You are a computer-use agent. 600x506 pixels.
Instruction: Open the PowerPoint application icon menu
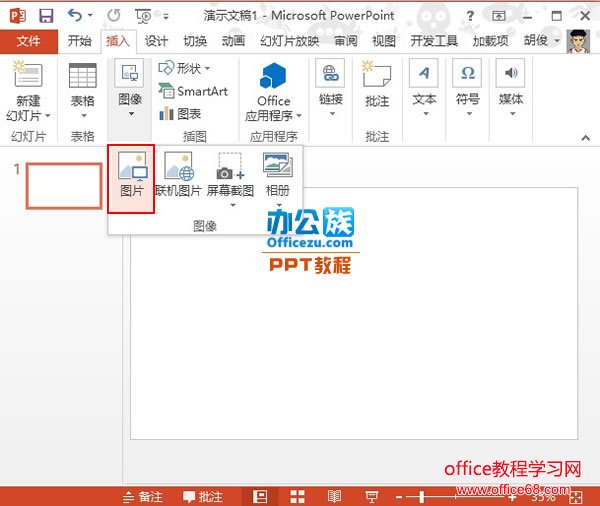(18, 16)
